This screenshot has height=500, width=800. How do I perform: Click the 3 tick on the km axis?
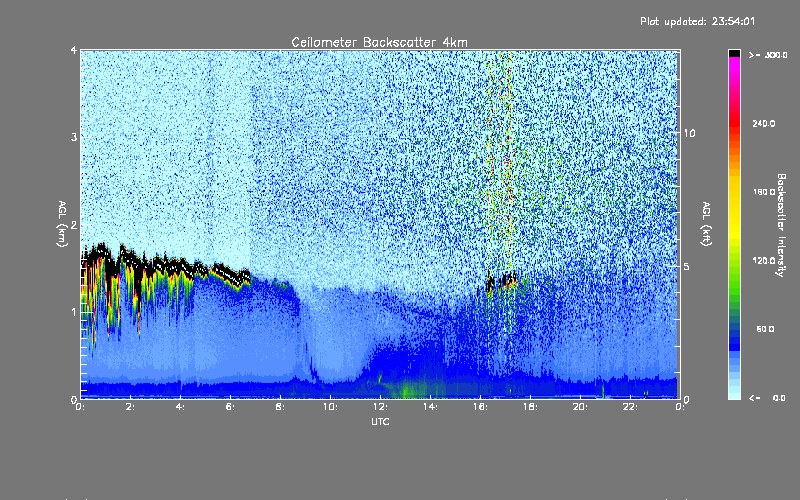[x=74, y=137]
